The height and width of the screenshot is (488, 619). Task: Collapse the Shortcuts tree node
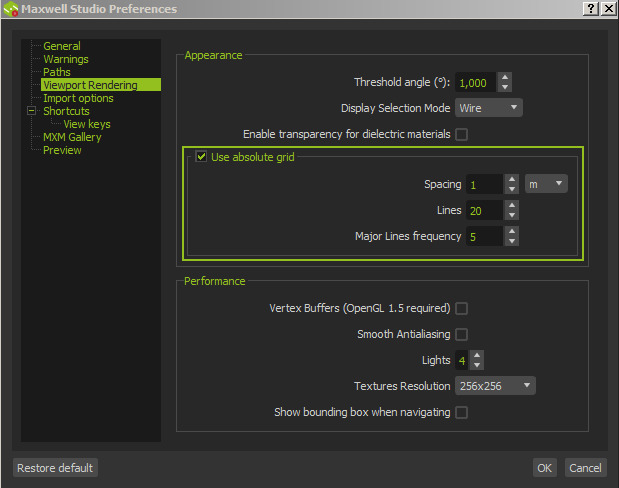pyautogui.click(x=31, y=111)
